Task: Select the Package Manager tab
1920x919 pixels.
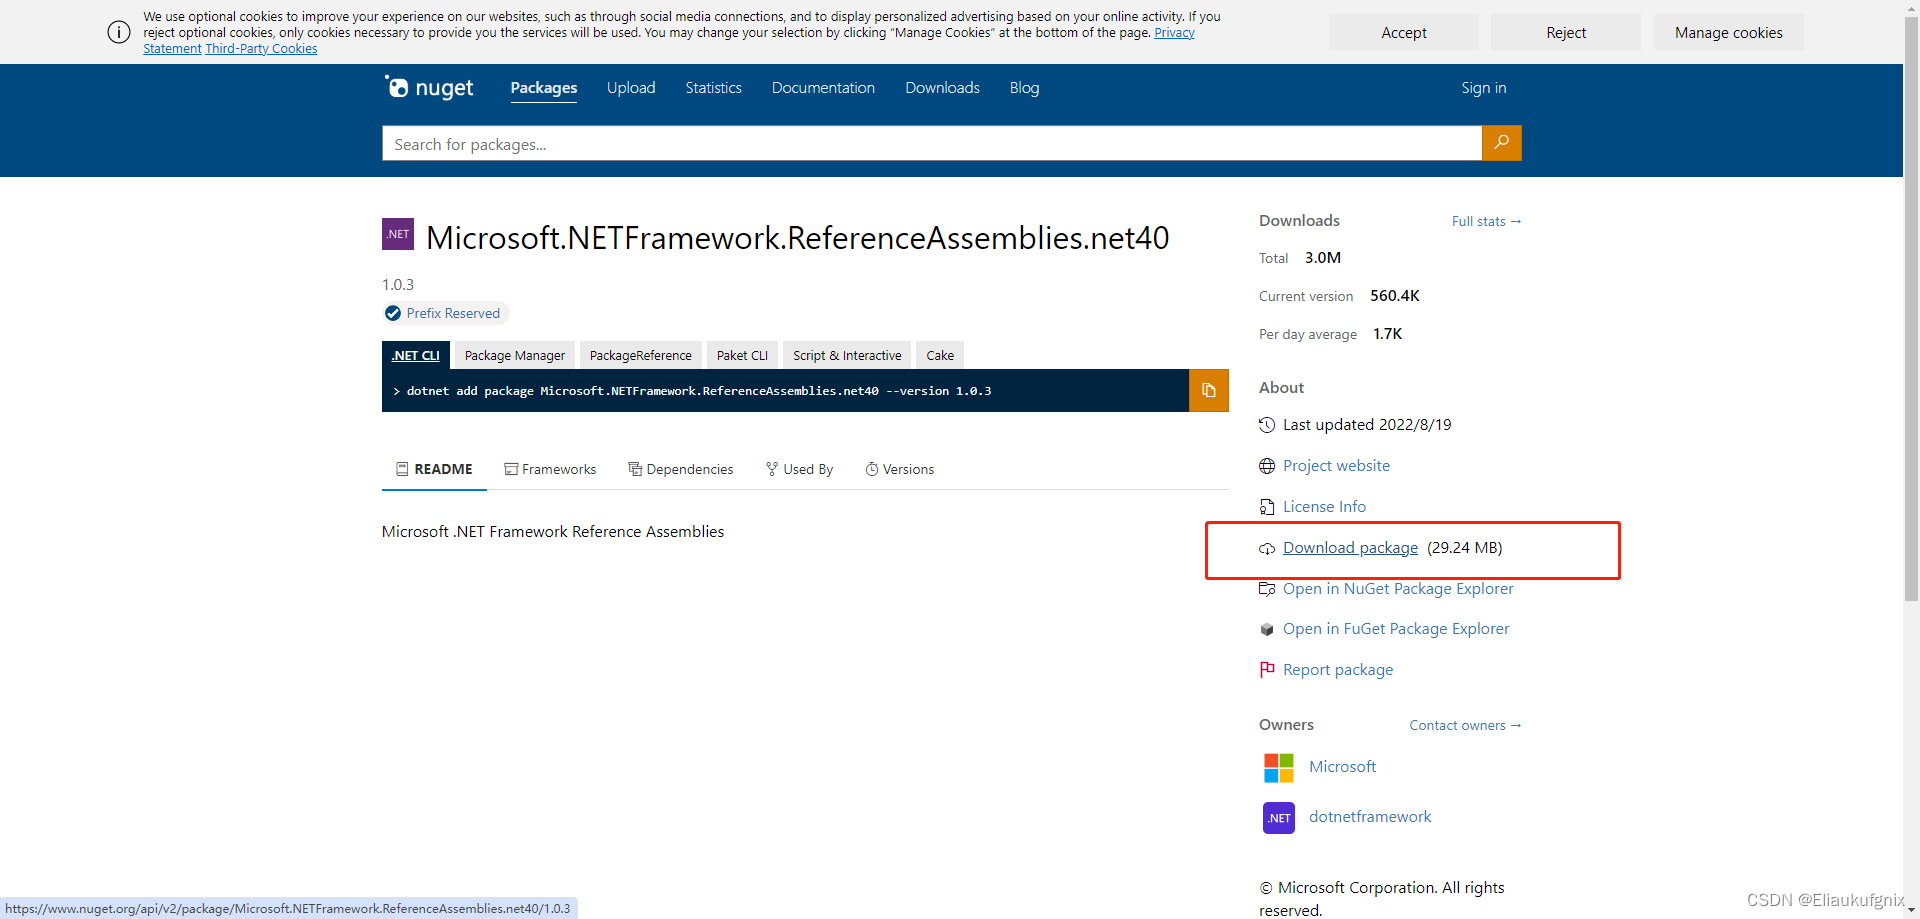Action: [514, 355]
